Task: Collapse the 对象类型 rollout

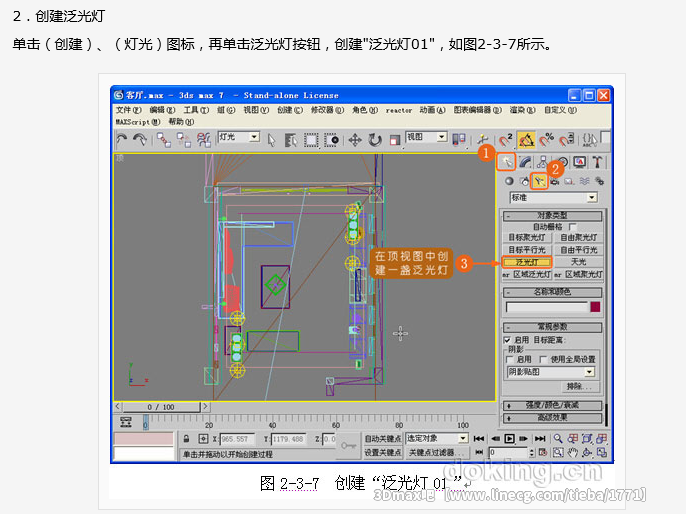Action: coord(552,216)
